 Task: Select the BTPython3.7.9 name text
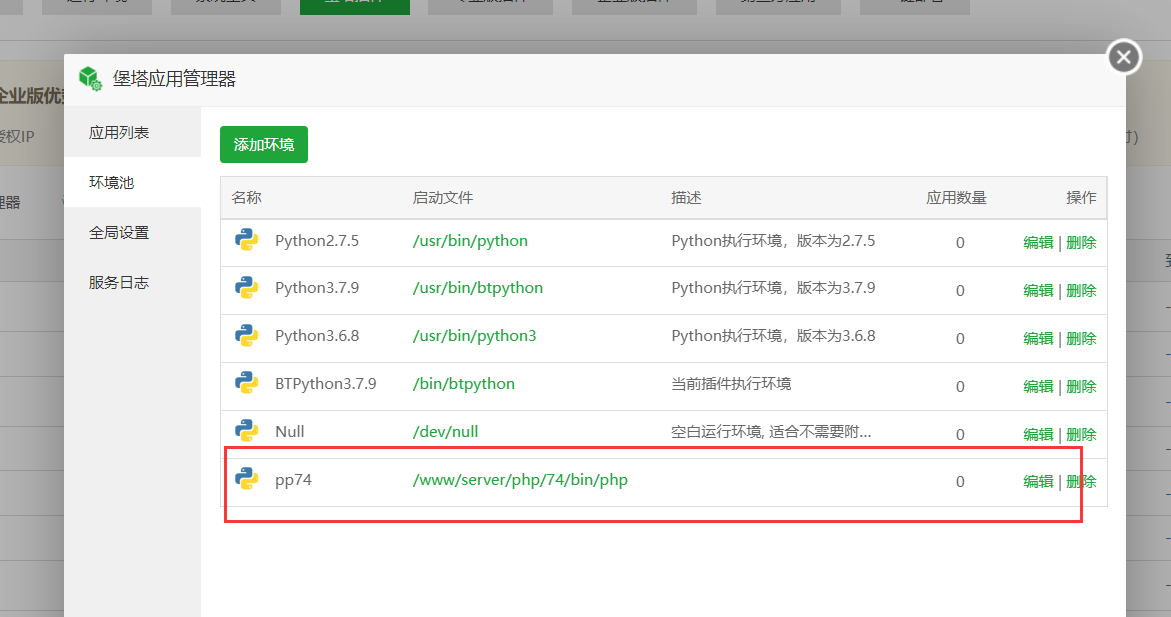[x=326, y=383]
